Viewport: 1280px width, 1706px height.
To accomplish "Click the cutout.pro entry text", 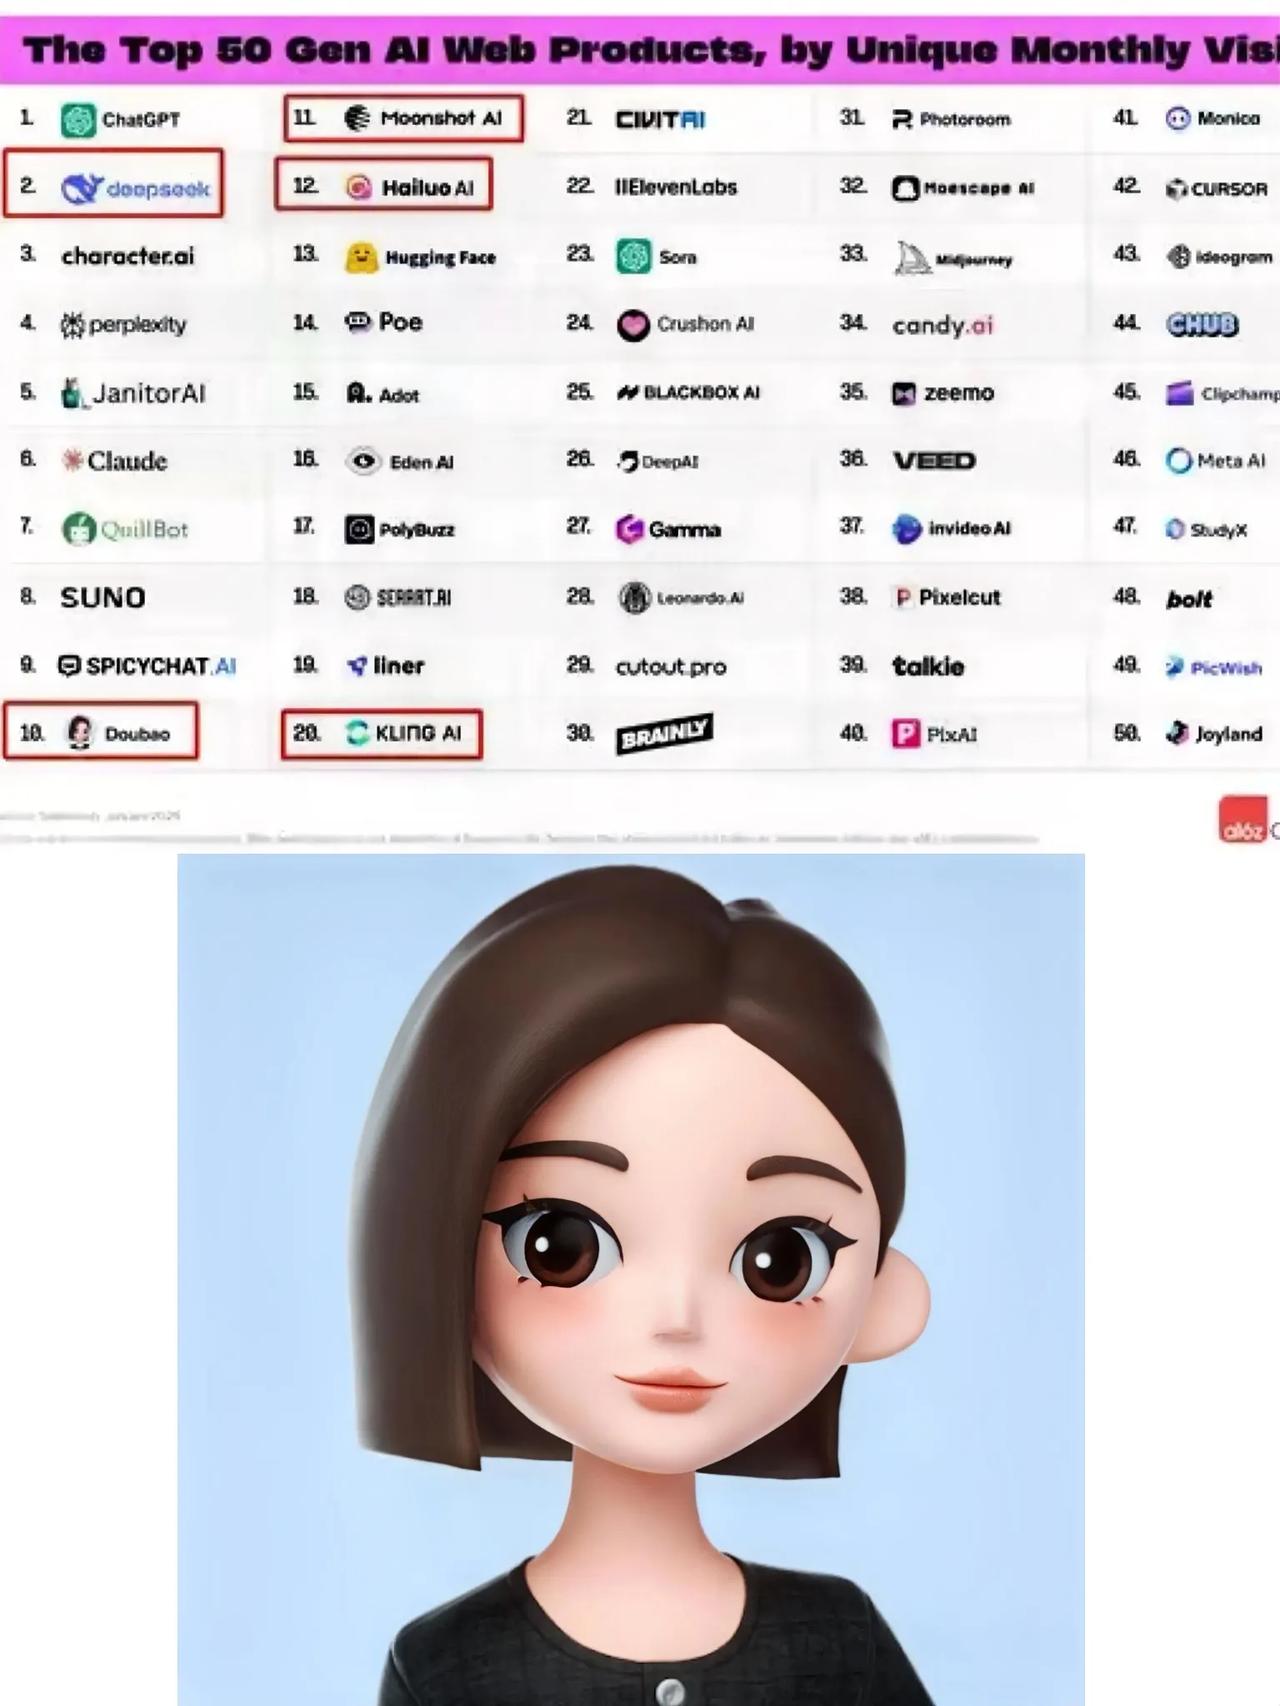I will pyautogui.click(x=671, y=667).
